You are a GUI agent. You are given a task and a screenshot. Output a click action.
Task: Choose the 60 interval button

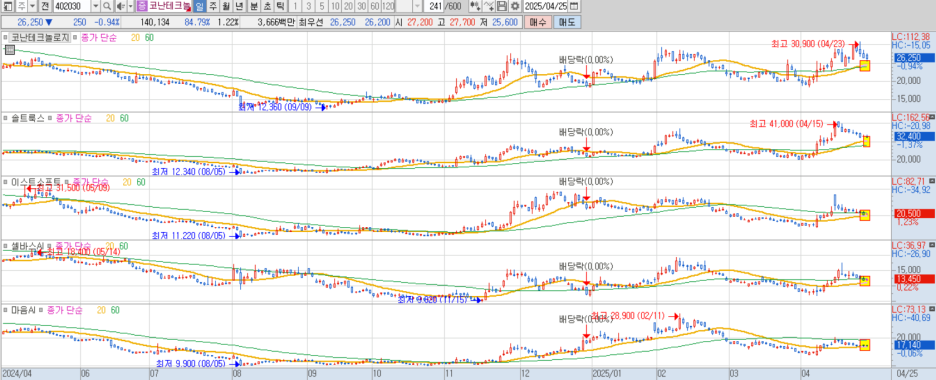[x=374, y=7]
